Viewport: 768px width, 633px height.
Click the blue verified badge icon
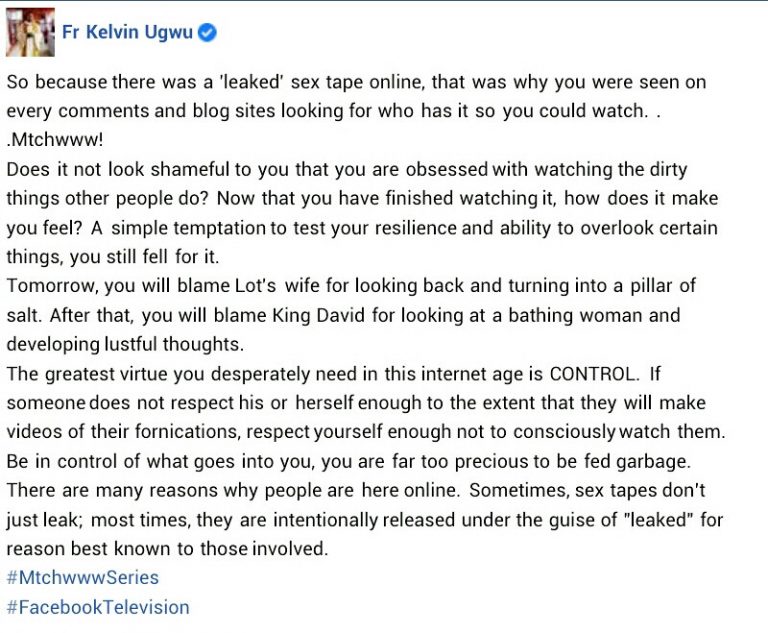tap(207, 32)
